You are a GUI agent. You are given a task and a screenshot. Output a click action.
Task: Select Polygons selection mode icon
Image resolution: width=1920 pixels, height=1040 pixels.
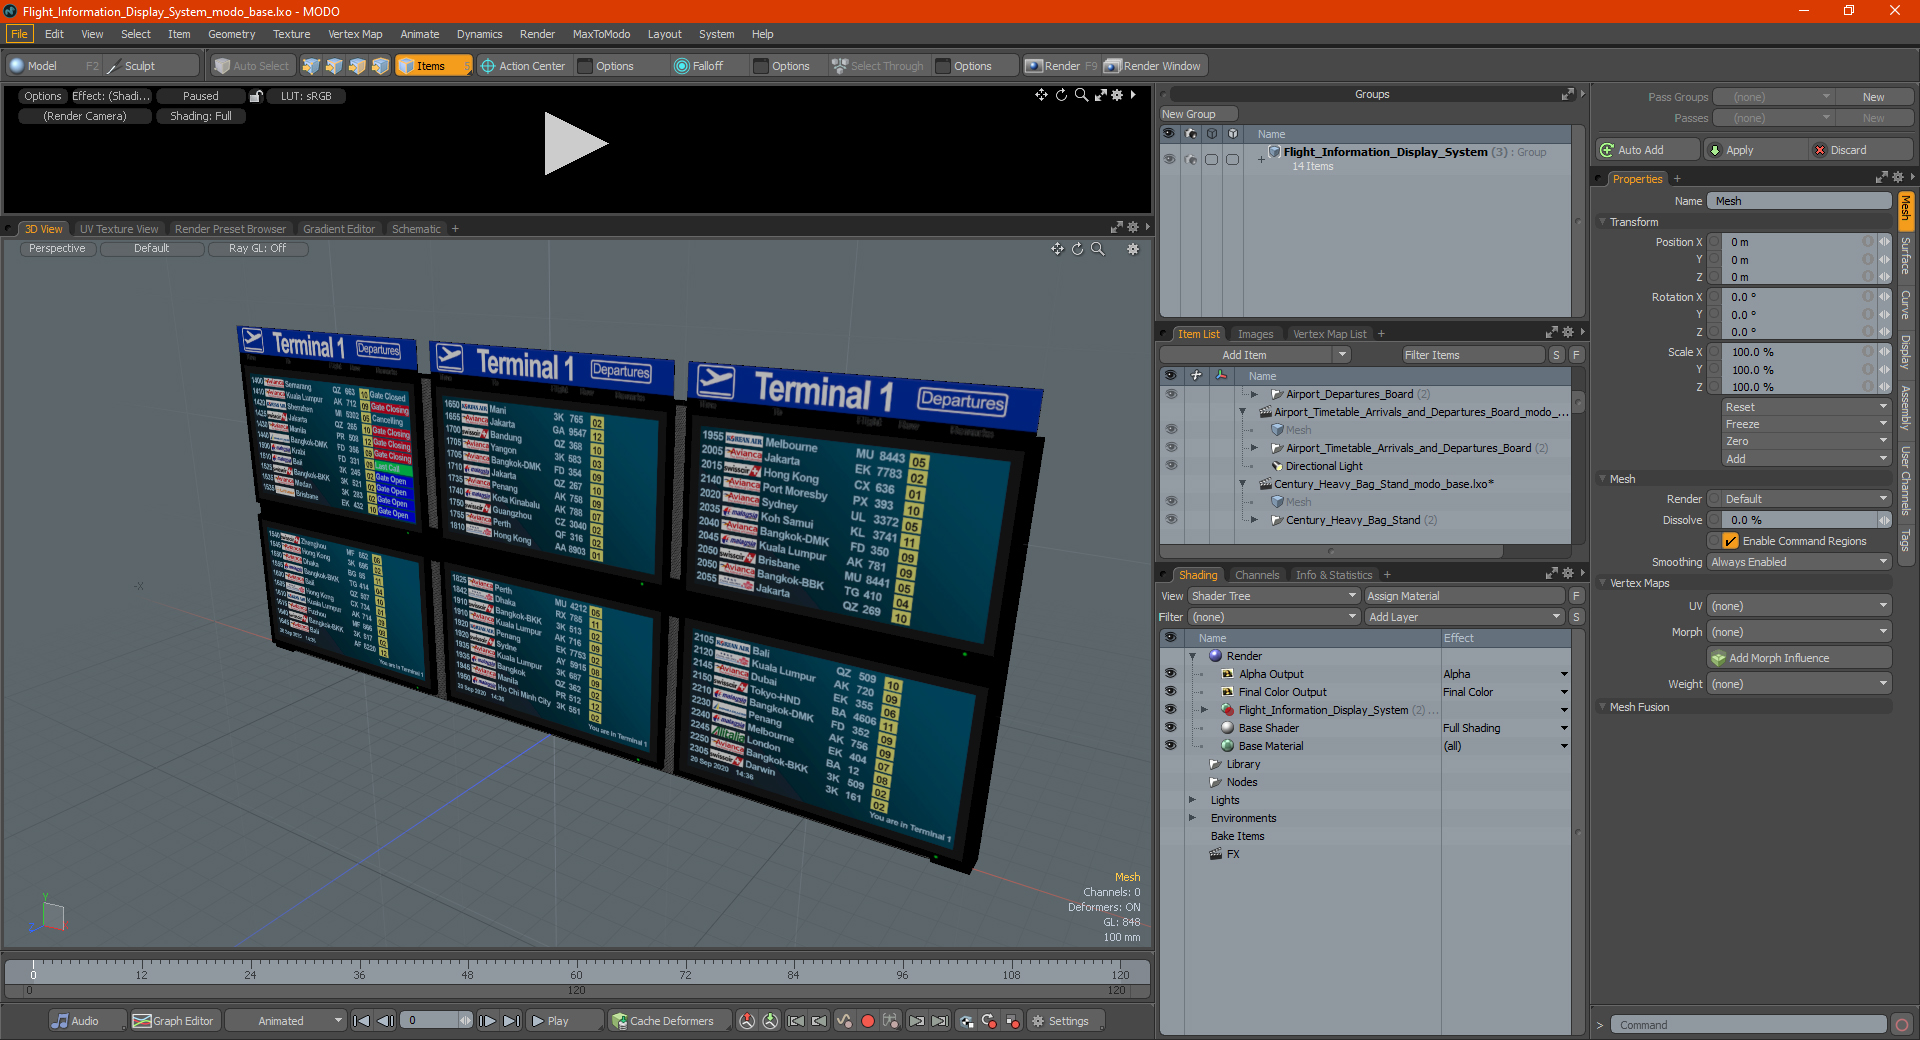[357, 66]
